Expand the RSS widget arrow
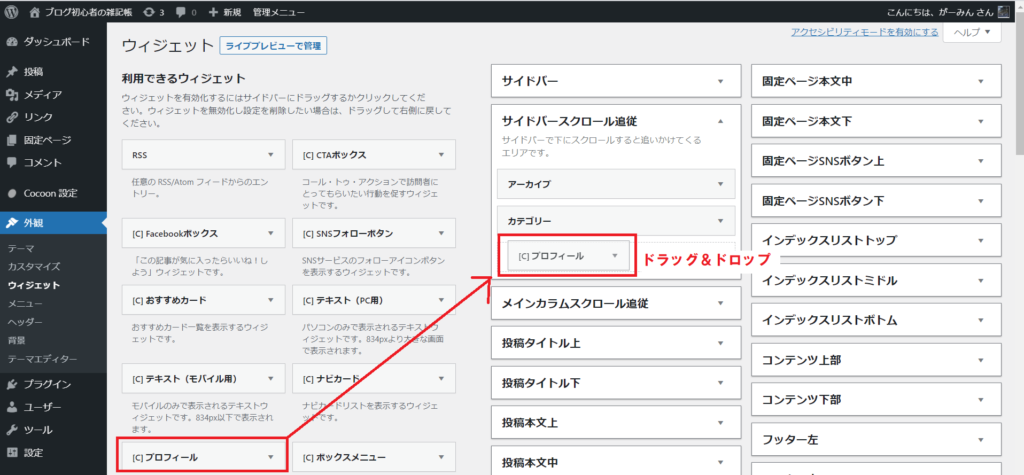 click(x=270, y=156)
